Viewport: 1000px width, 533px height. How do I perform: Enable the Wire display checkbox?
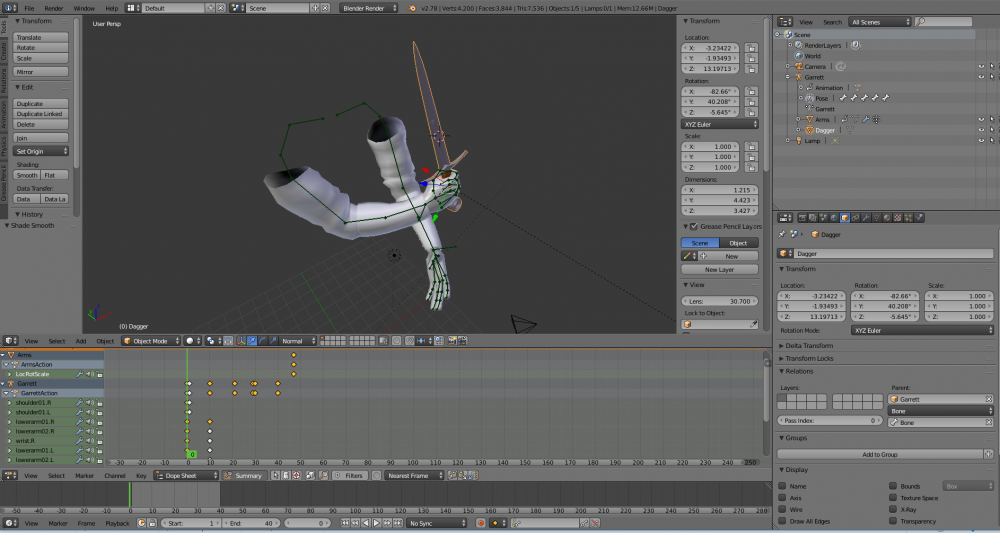click(783, 508)
